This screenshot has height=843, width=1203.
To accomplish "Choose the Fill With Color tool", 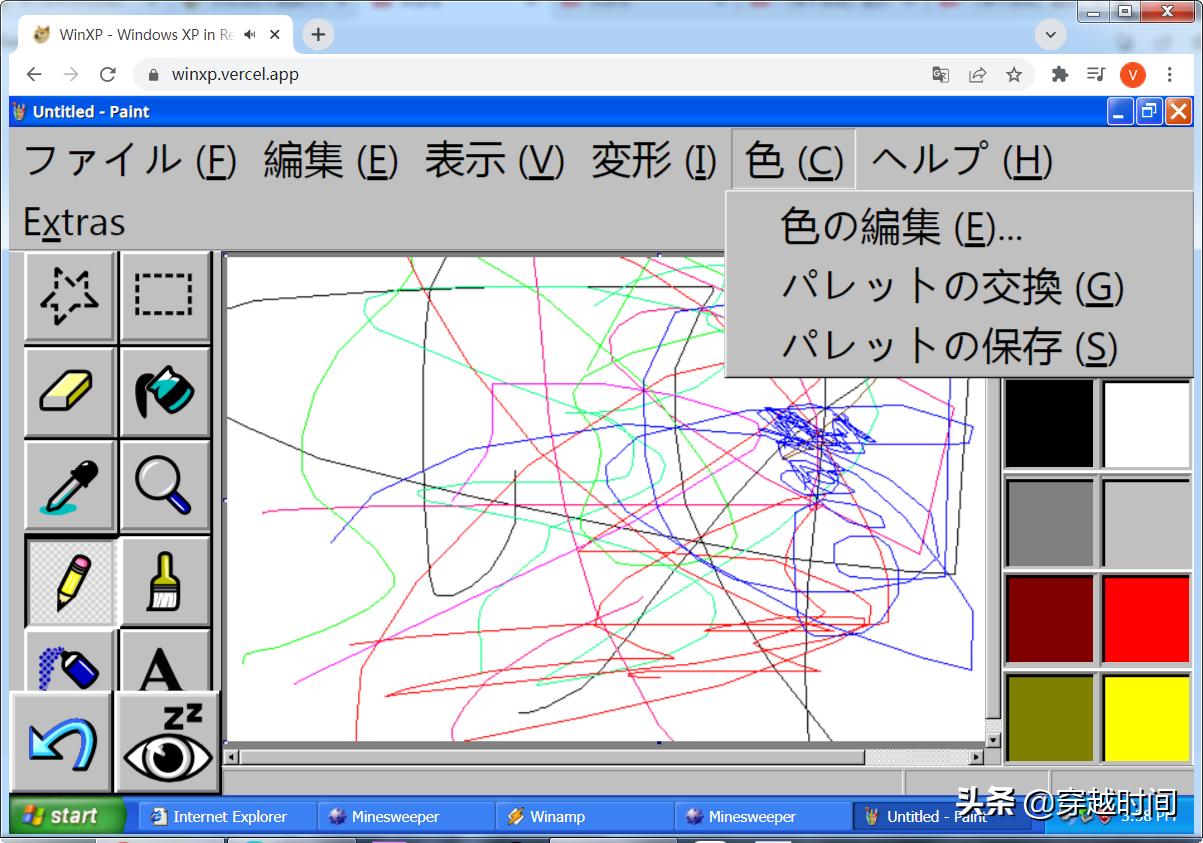I will point(165,392).
